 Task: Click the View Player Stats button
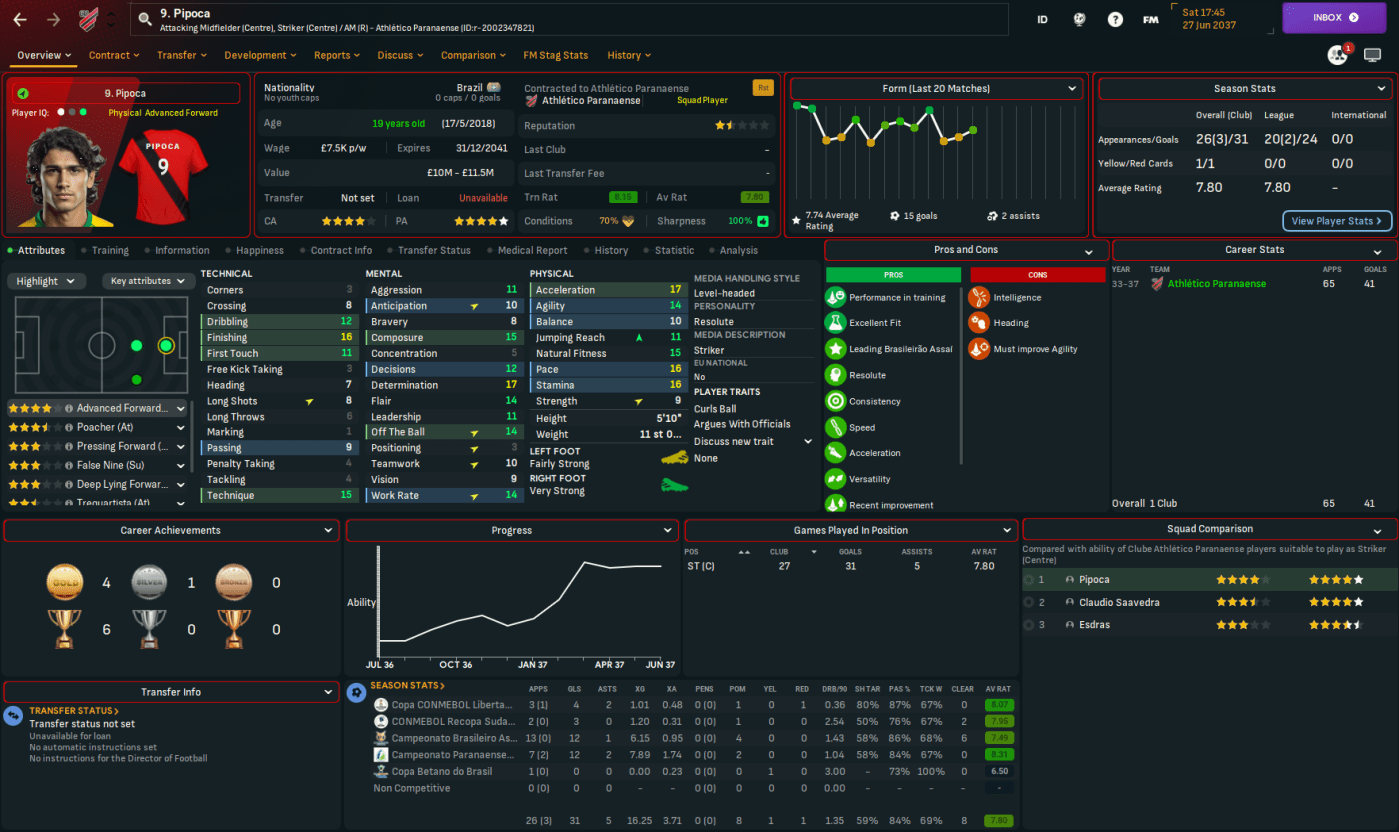click(1336, 221)
